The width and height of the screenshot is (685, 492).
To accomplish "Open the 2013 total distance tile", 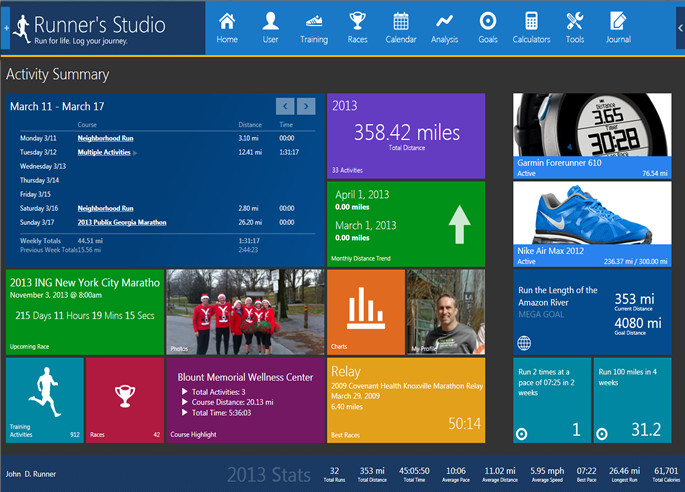I will coord(406,136).
